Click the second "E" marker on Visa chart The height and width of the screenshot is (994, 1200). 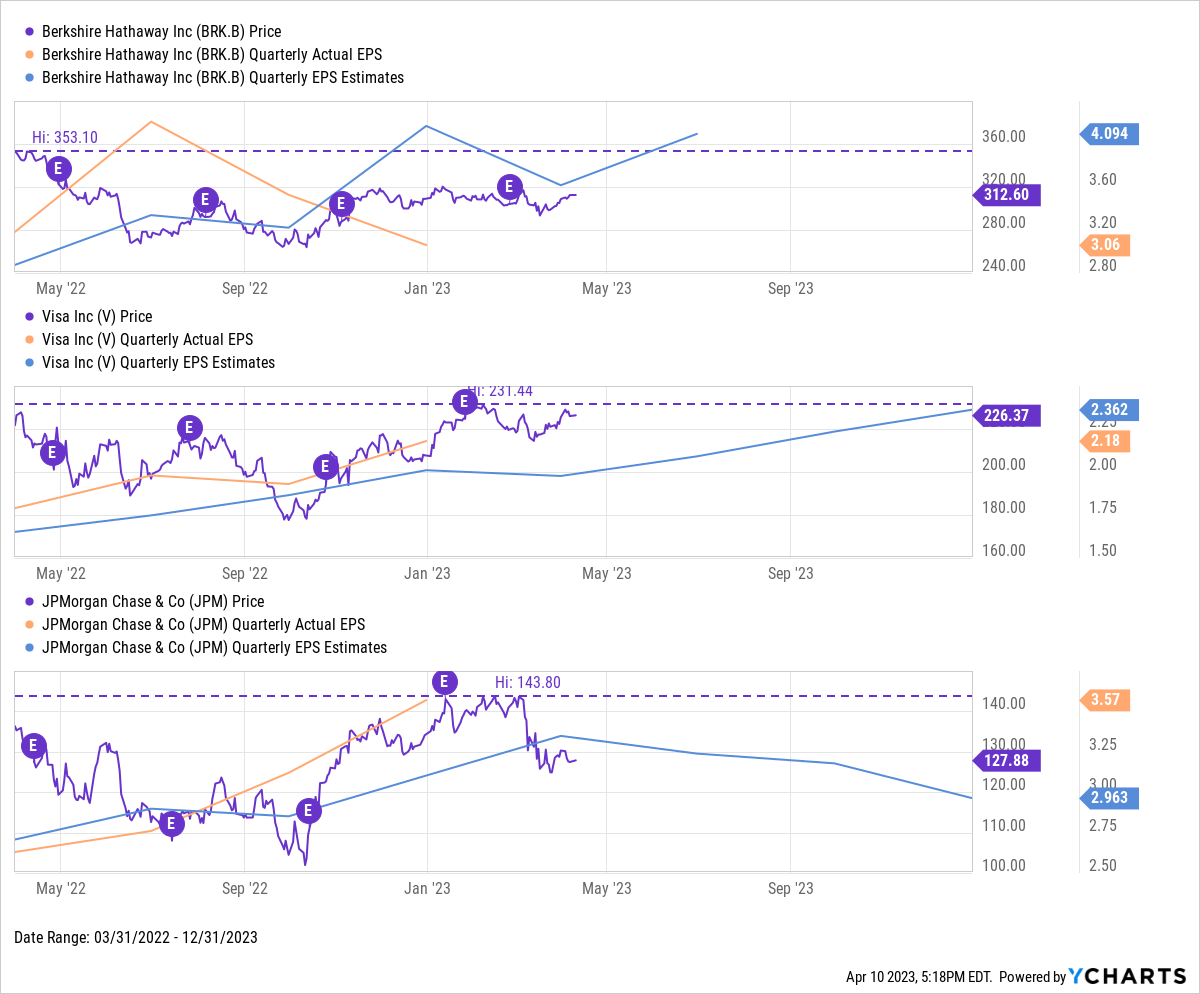pos(189,427)
